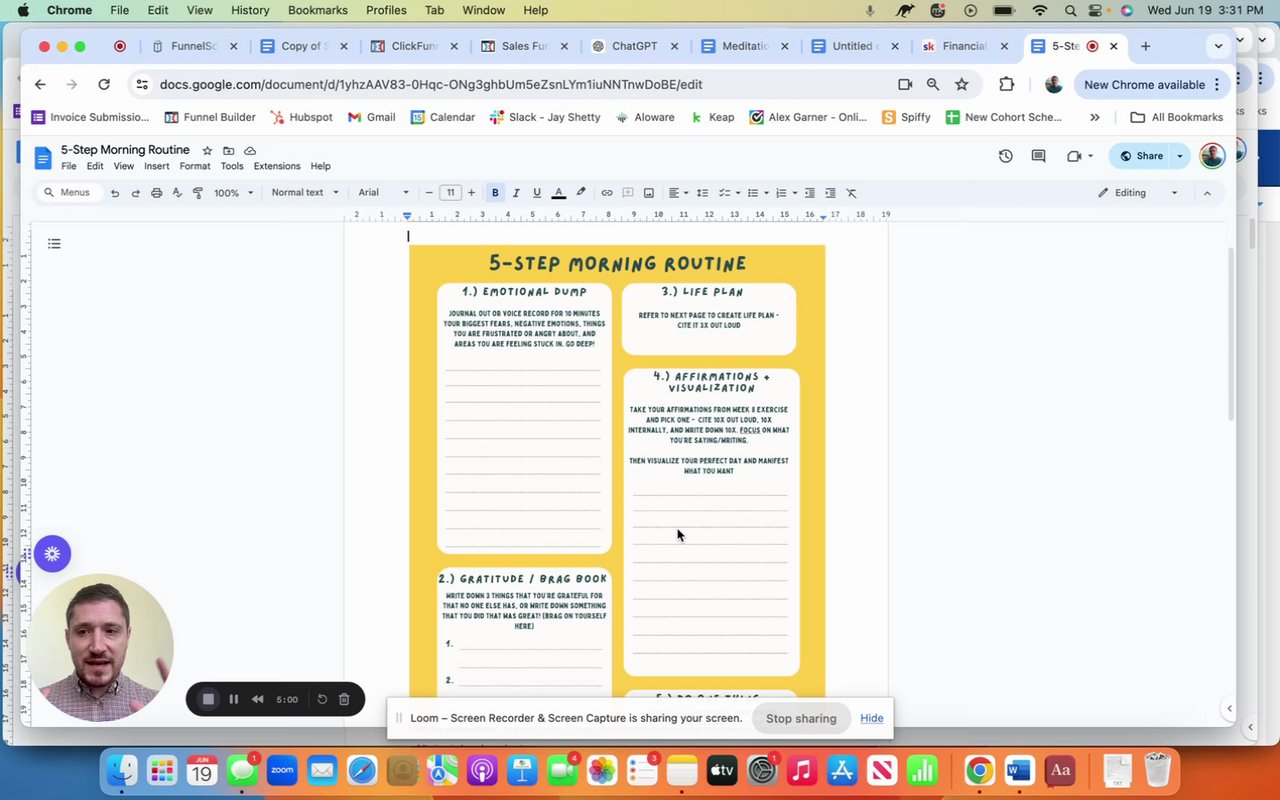Stop the Loom recording
The image size is (1280, 800).
point(208,699)
